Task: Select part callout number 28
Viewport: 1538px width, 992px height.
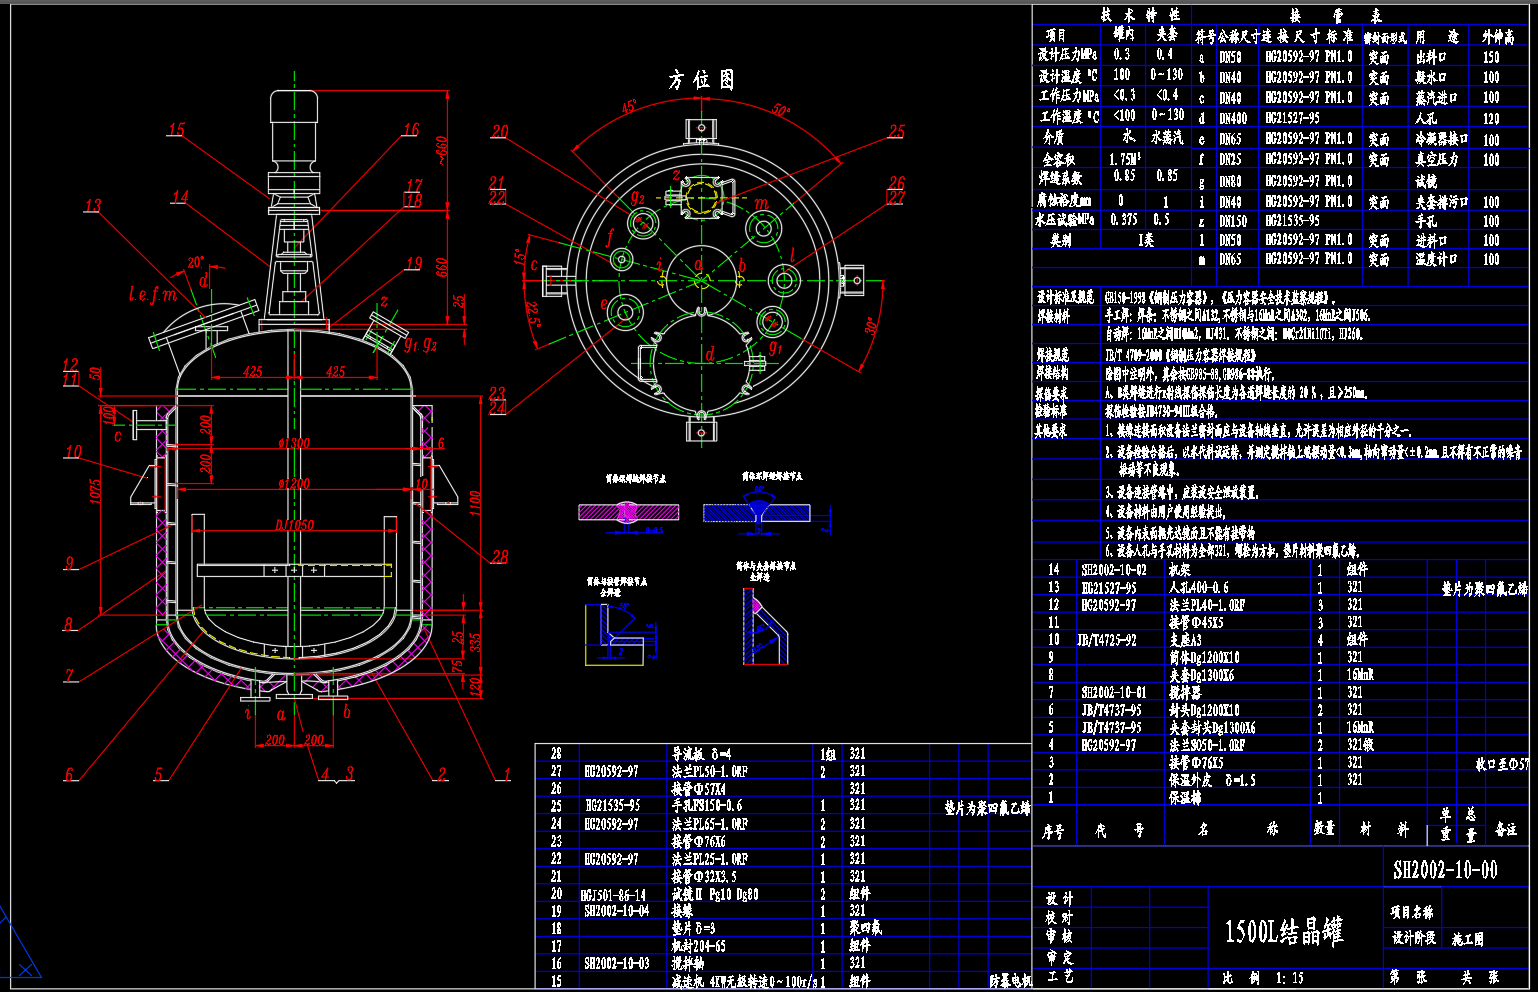Action: tap(500, 556)
